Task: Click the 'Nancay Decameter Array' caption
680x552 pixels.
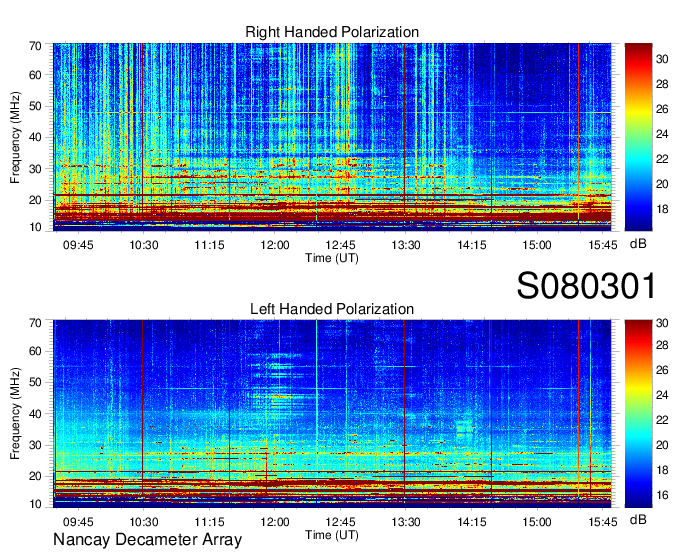Action: pos(147,539)
